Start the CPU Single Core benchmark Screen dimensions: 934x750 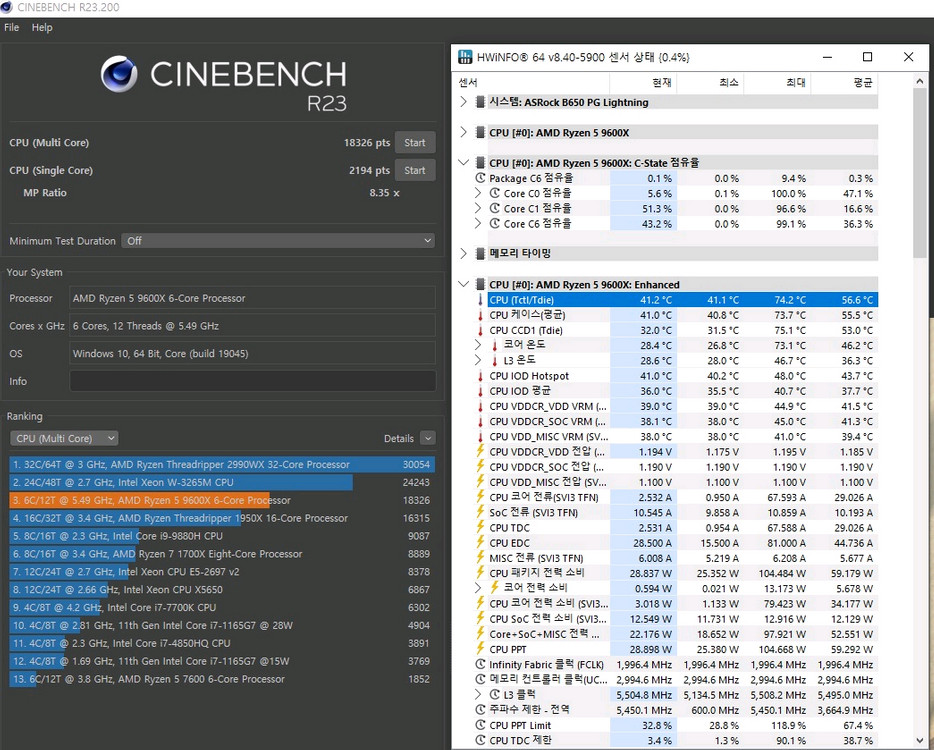414,170
